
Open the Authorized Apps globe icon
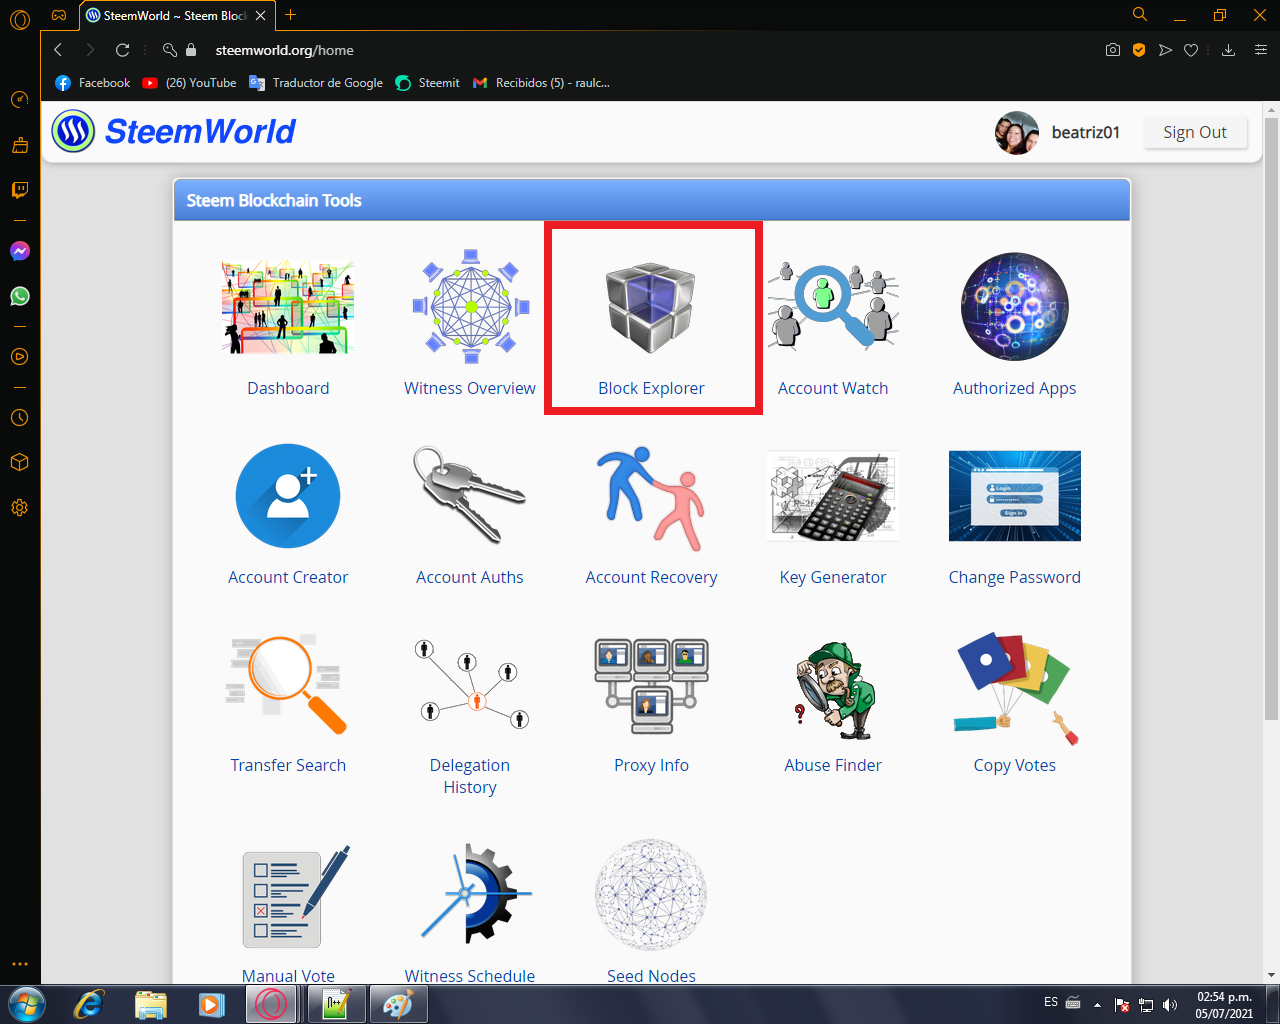tap(1015, 307)
